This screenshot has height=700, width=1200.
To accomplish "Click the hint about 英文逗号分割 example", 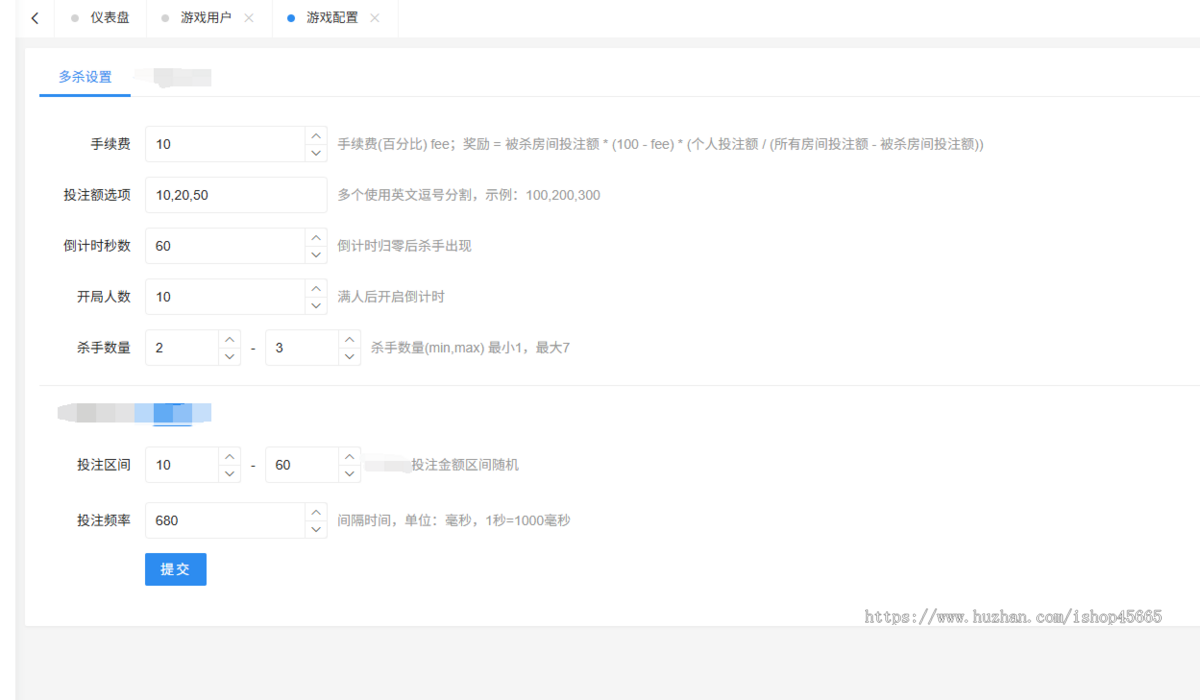I will (x=469, y=195).
